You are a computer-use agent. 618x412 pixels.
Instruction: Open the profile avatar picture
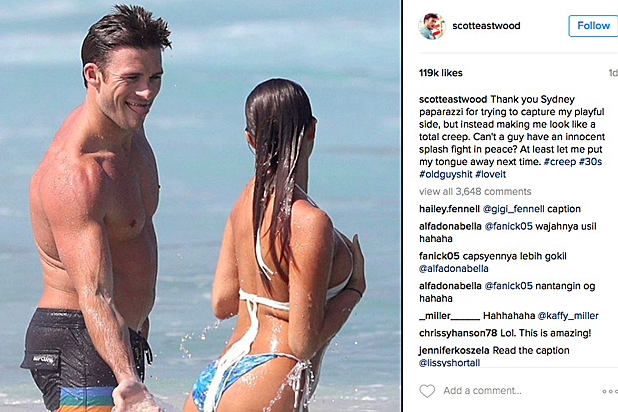[x=432, y=26]
